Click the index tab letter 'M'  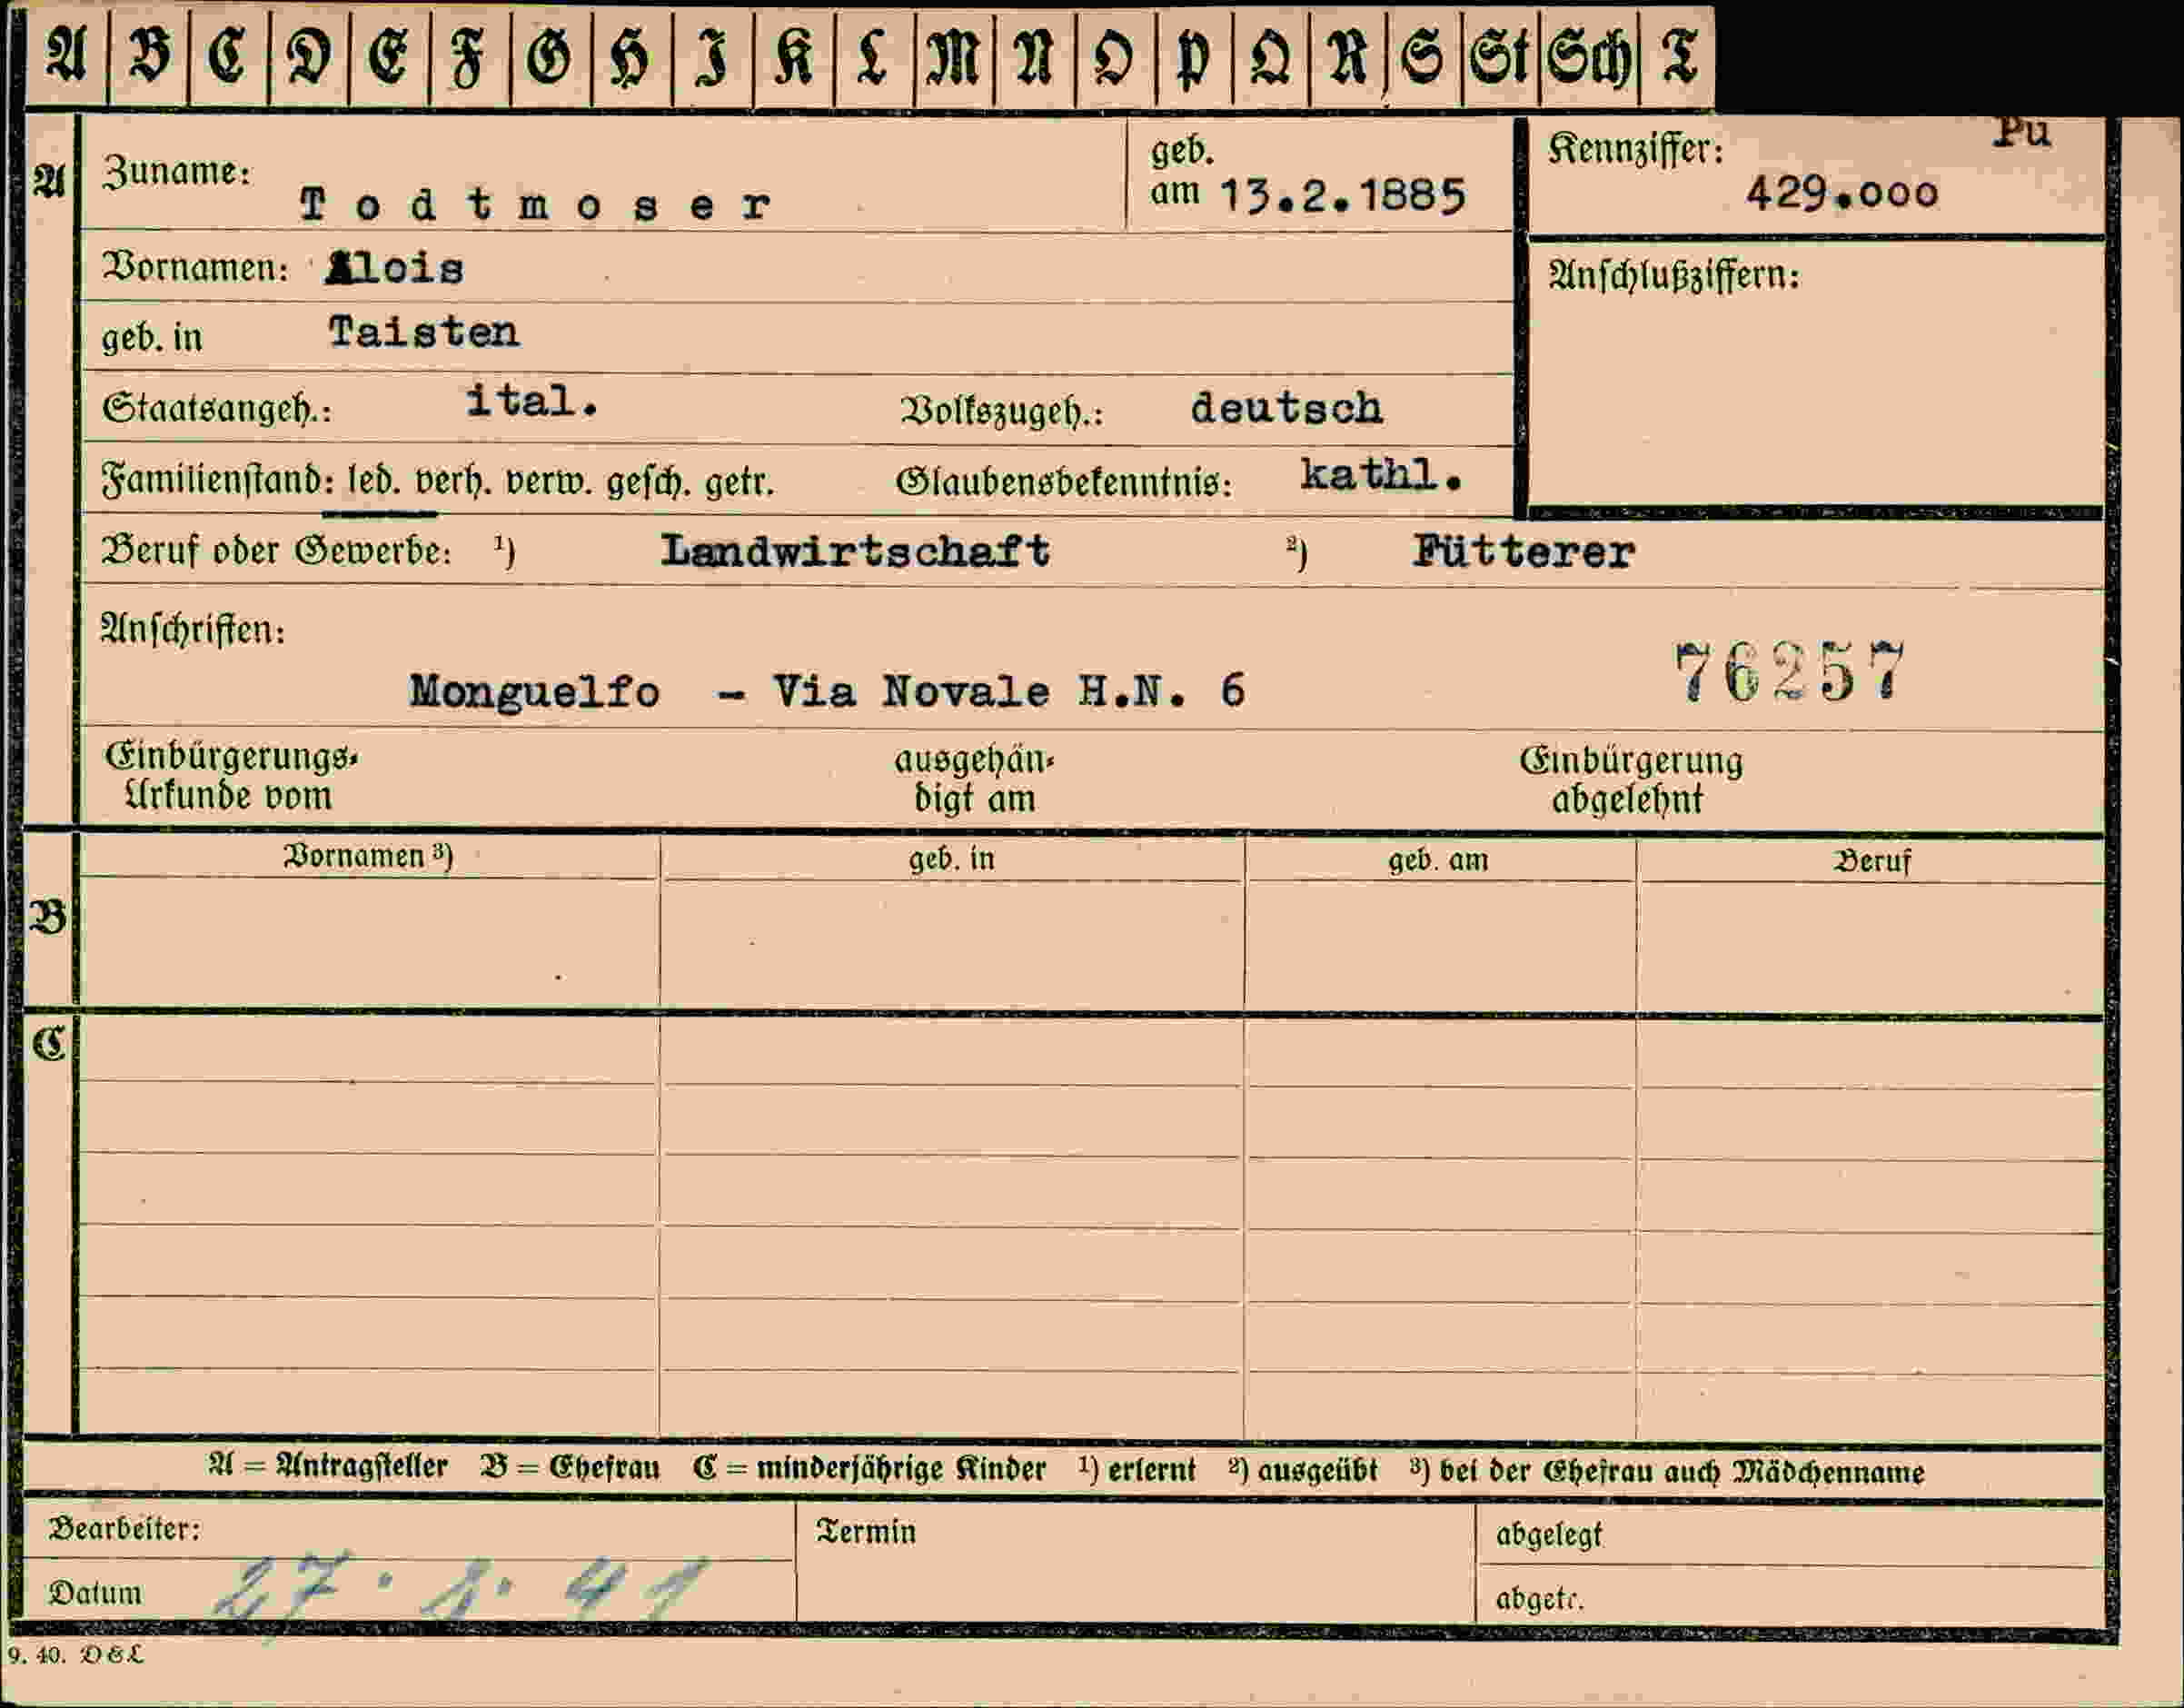953,55
